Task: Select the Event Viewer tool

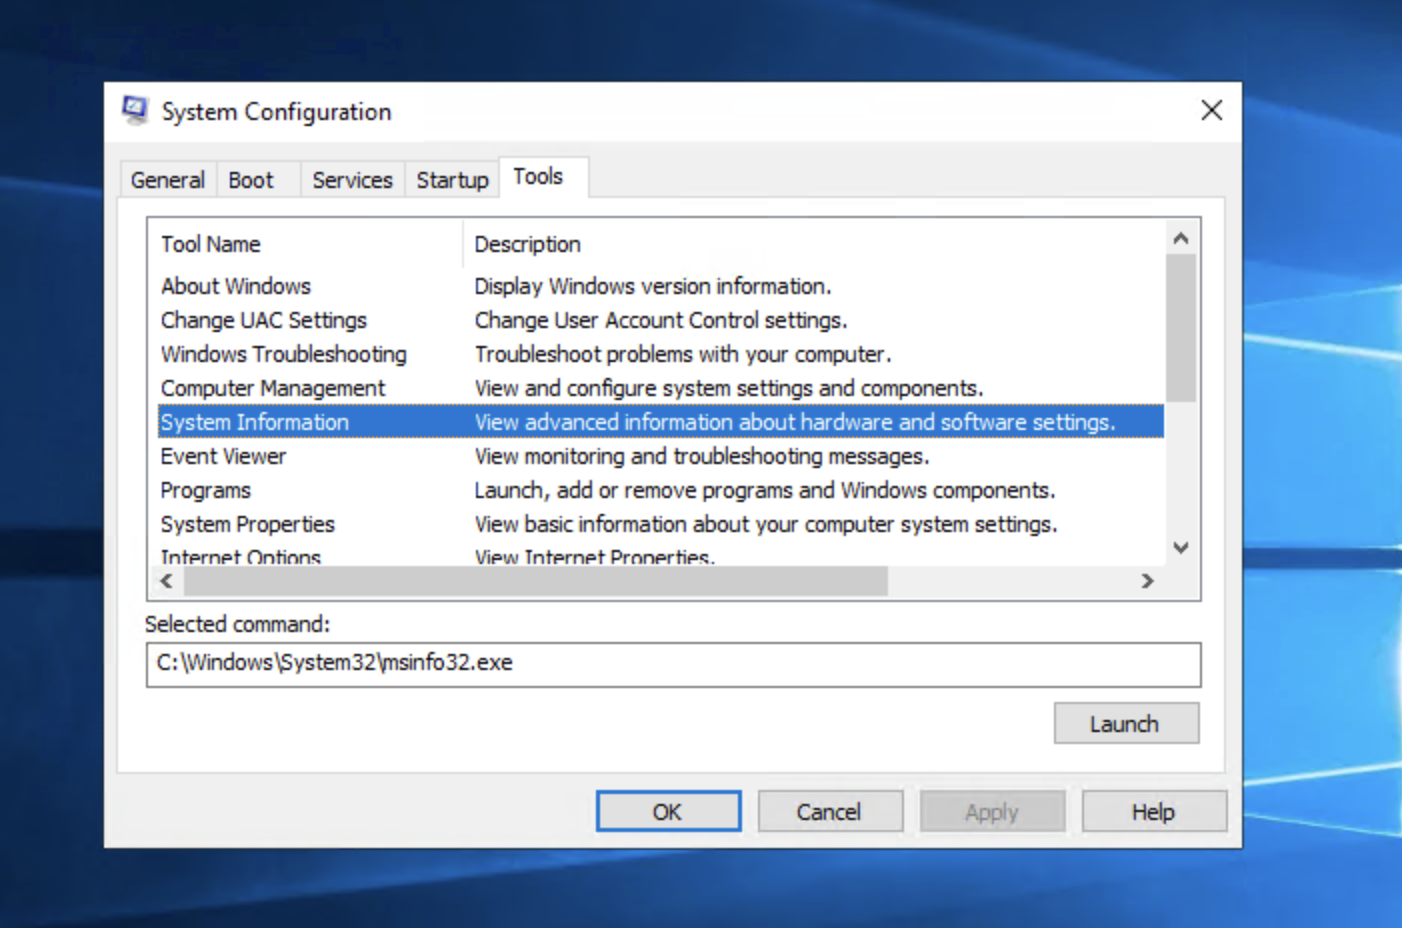Action: click(x=224, y=456)
